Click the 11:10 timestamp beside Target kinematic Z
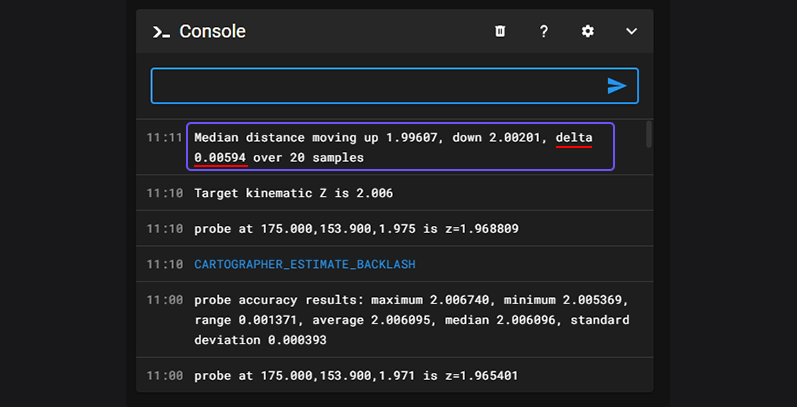797x407 pixels. coord(164,192)
